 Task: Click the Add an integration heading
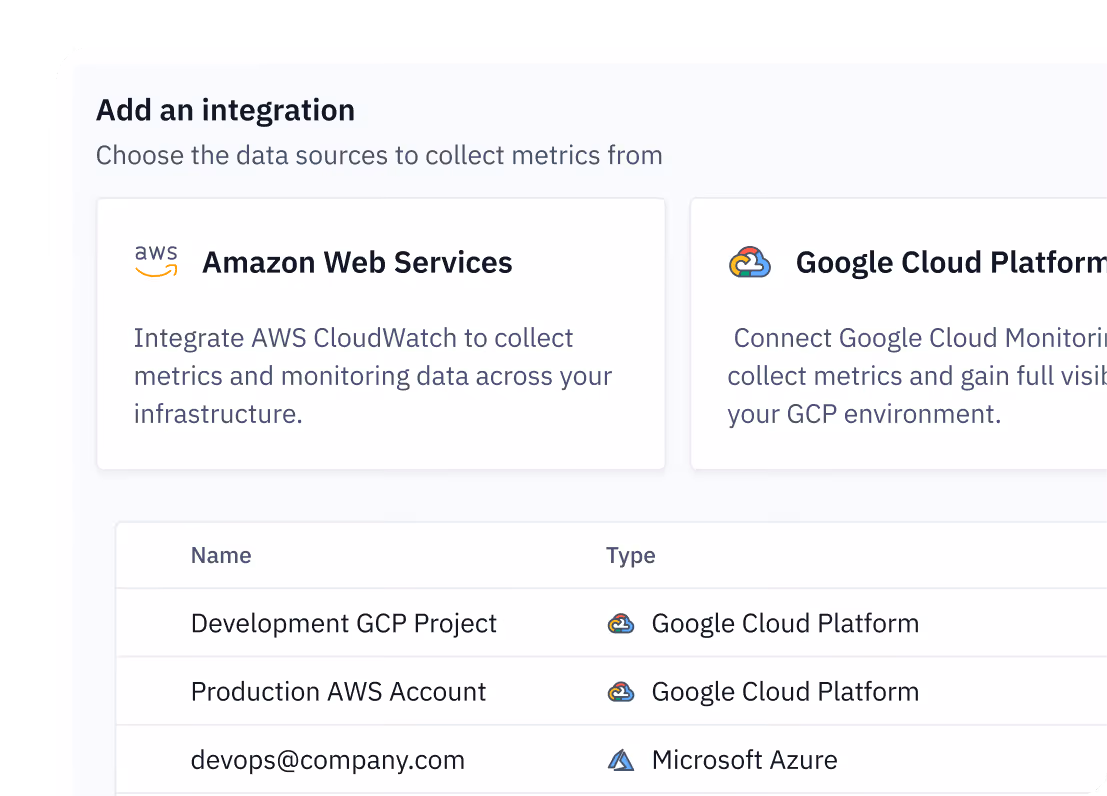click(225, 110)
